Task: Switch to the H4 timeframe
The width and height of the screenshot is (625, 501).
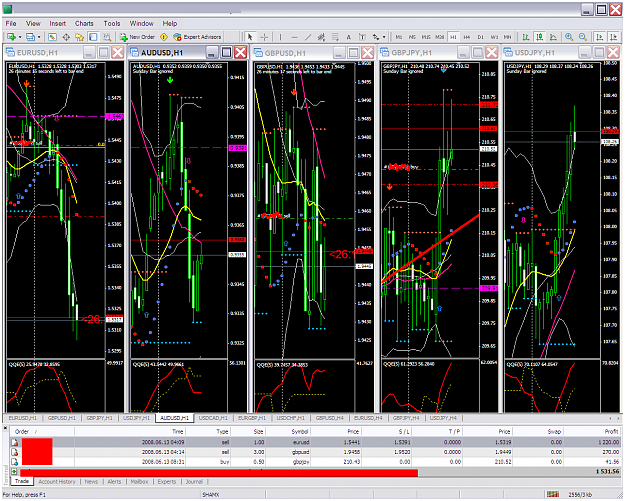Action: coord(467,37)
